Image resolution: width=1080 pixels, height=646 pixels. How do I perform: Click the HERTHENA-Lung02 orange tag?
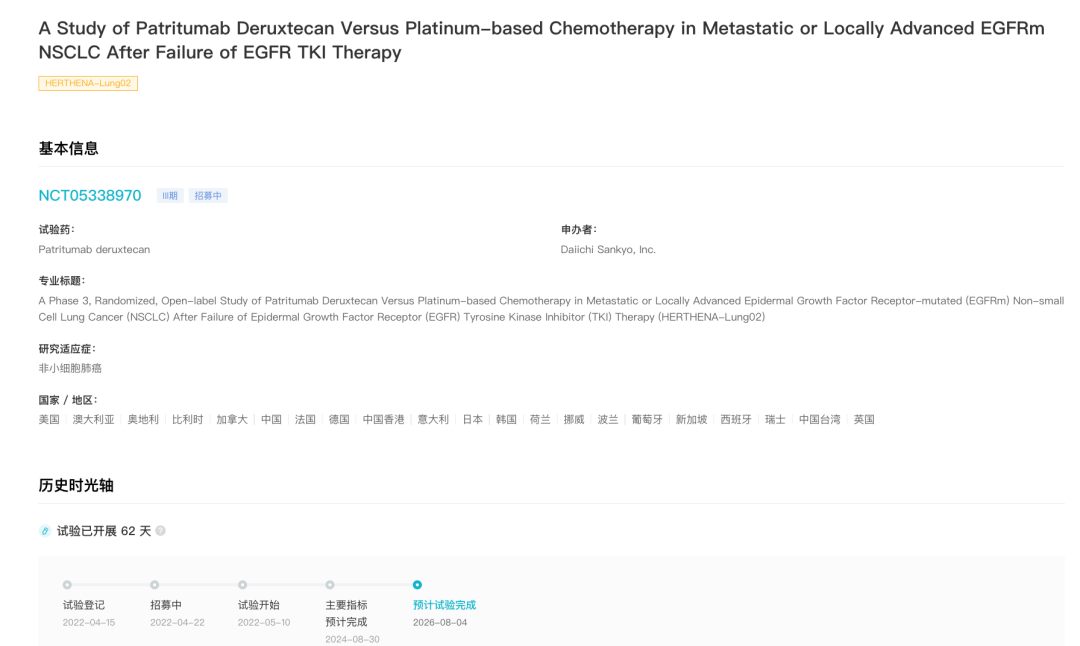tap(88, 84)
